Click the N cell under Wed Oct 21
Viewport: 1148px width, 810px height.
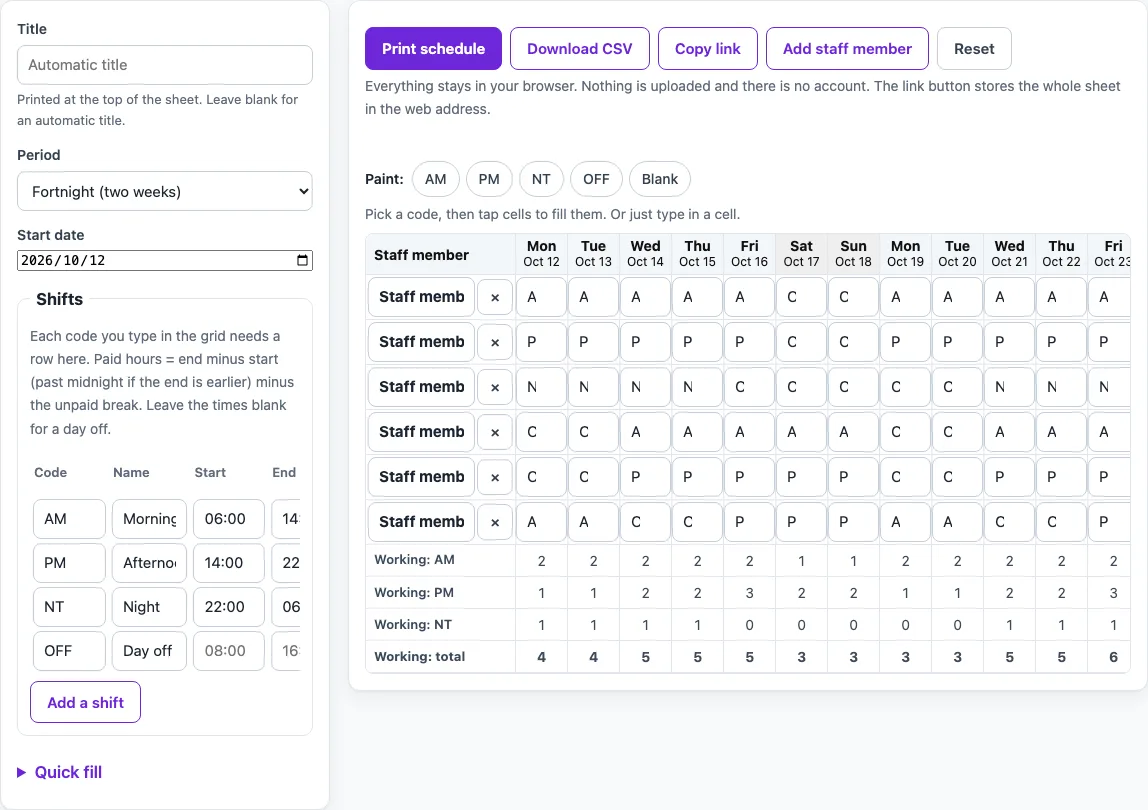pos(1010,387)
